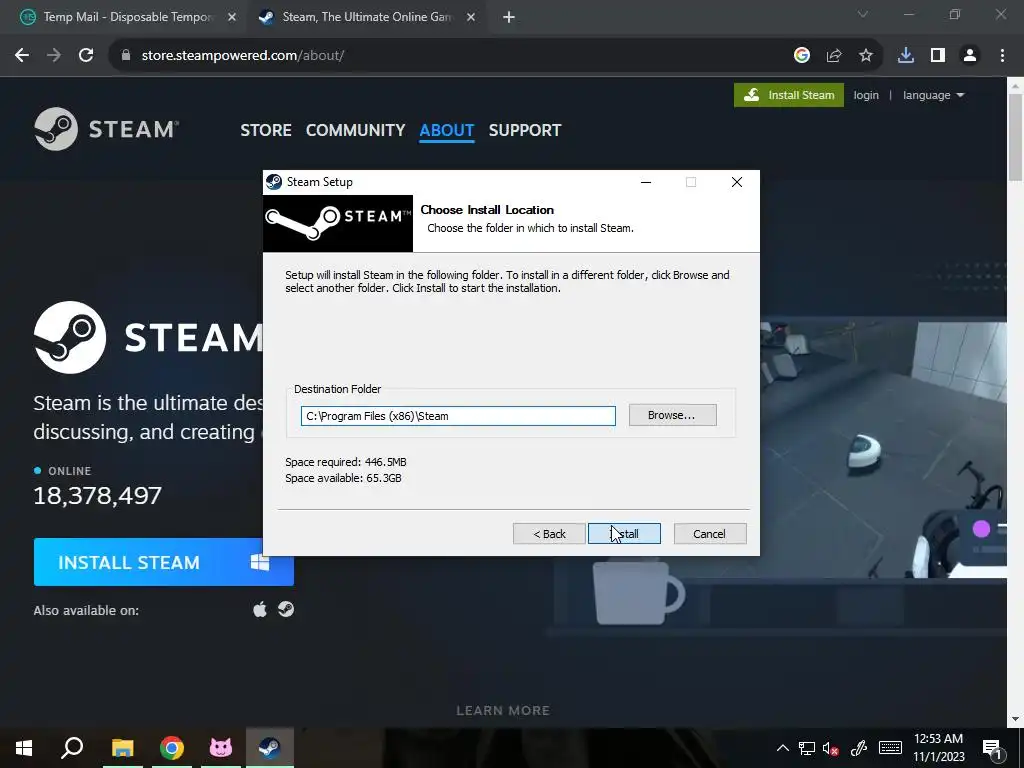Click pink cat taskbar app icon
Viewport: 1024px width, 768px height.
[x=221, y=748]
